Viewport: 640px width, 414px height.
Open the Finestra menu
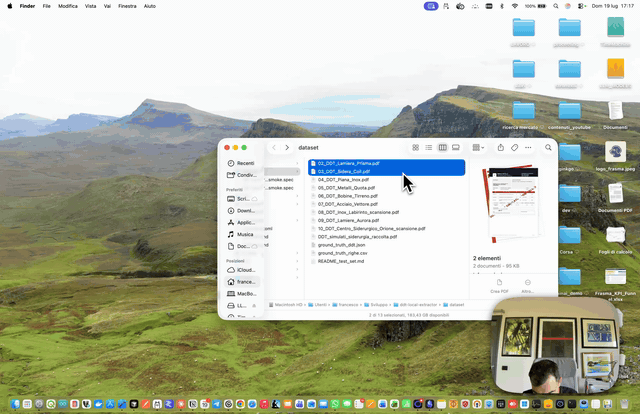pyautogui.click(x=127, y=6)
